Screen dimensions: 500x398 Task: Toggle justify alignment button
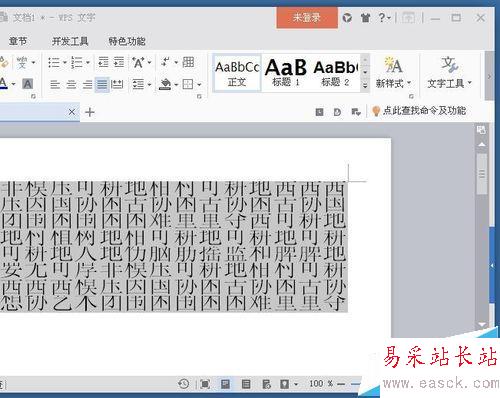tap(102, 84)
